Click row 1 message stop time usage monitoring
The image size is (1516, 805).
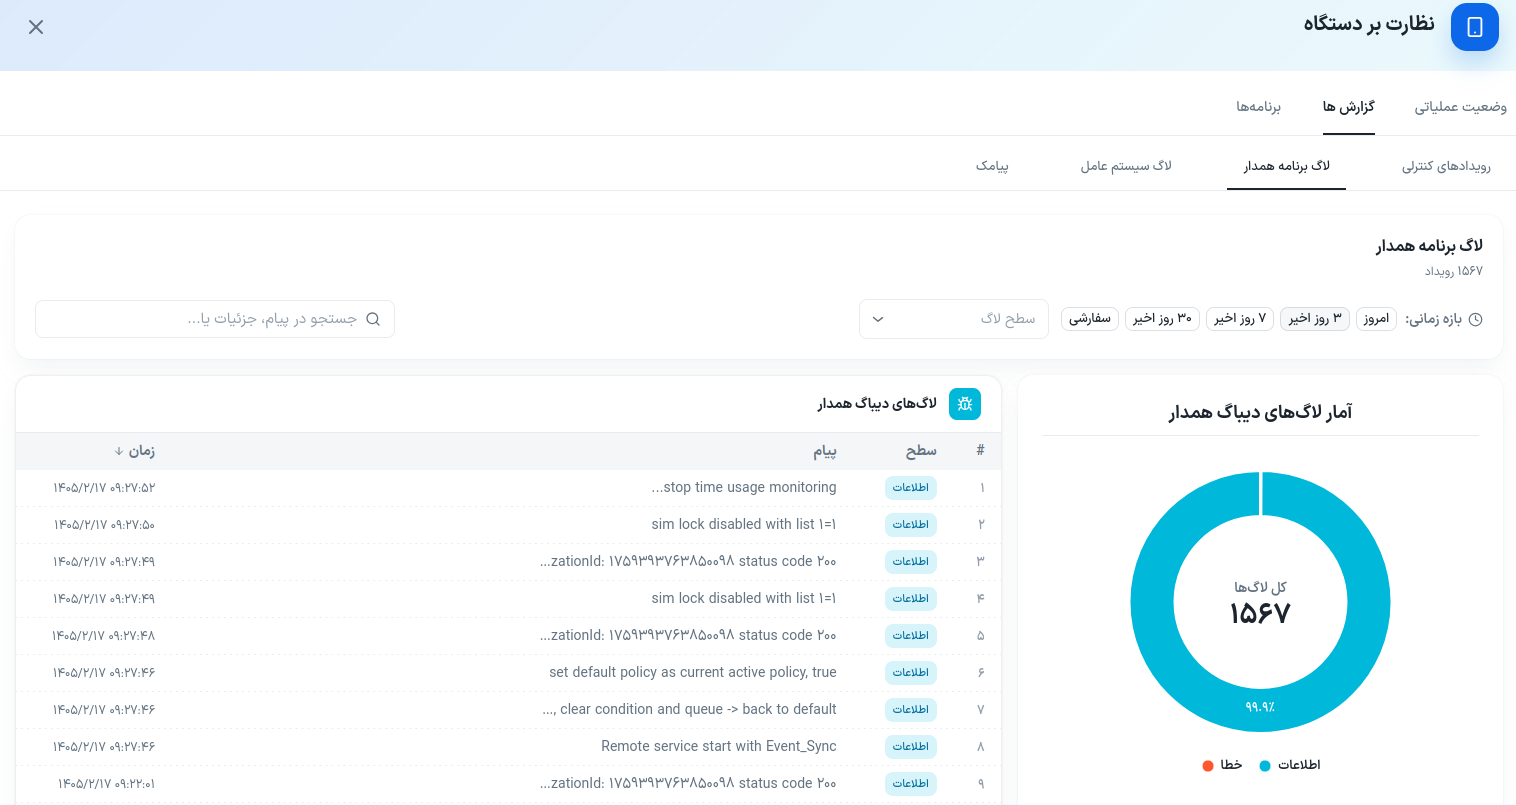[744, 488]
